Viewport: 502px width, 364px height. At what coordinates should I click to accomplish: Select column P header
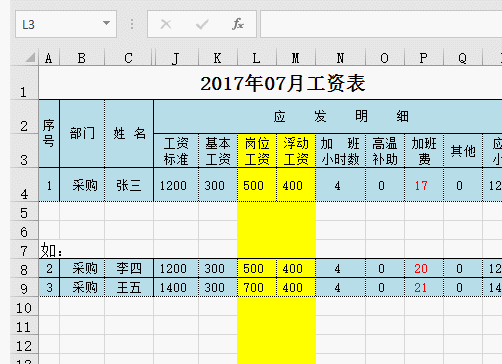tap(424, 58)
